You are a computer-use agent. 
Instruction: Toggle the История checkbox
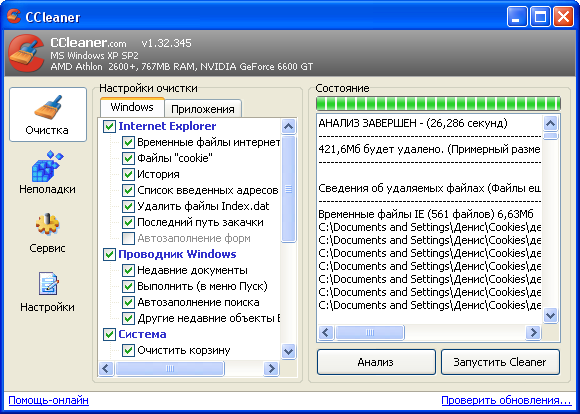pos(128,174)
